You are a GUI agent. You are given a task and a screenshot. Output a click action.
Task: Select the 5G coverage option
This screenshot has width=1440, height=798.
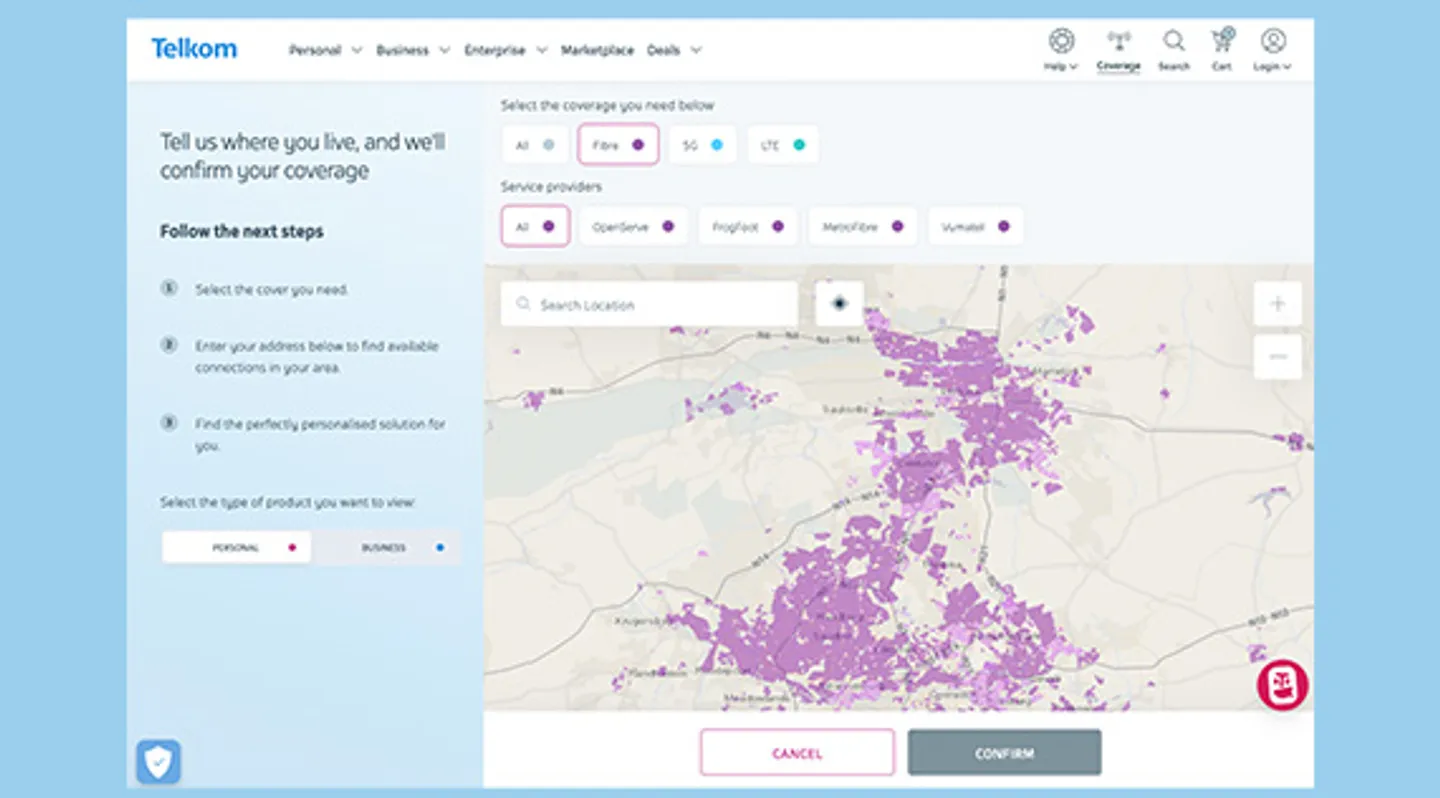(x=702, y=145)
